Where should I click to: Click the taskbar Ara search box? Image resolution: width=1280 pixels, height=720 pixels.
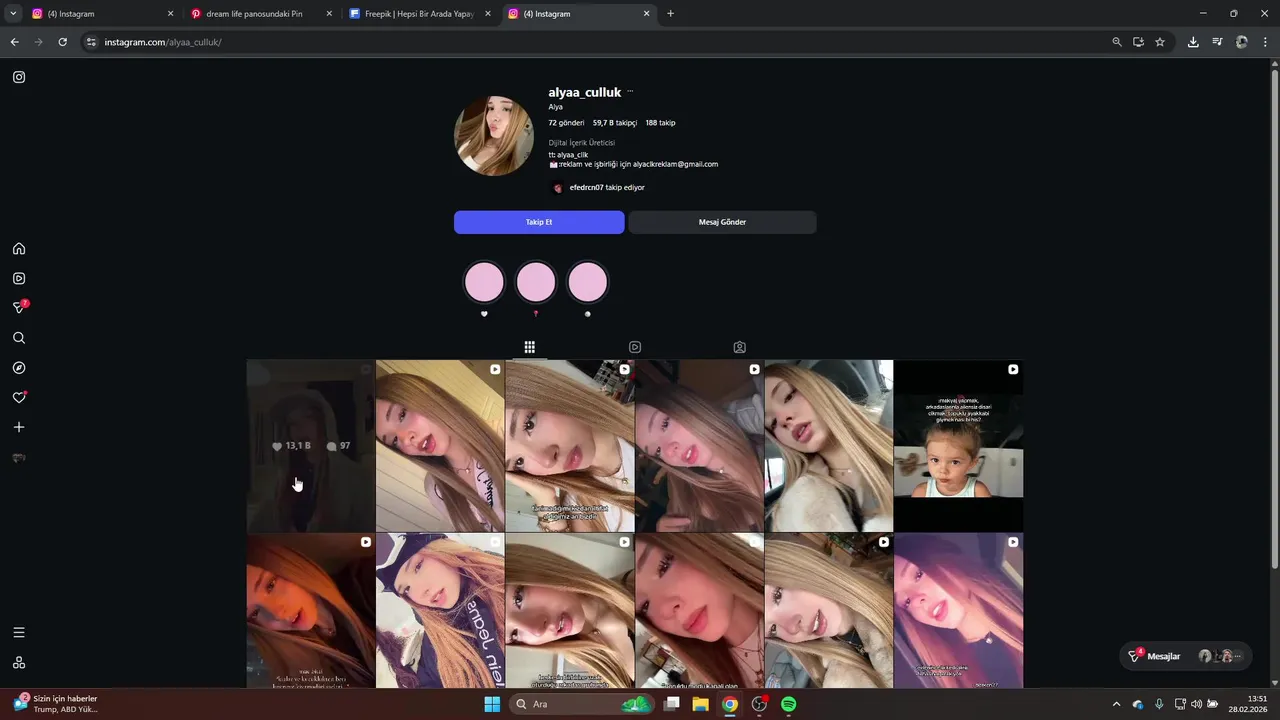(583, 704)
